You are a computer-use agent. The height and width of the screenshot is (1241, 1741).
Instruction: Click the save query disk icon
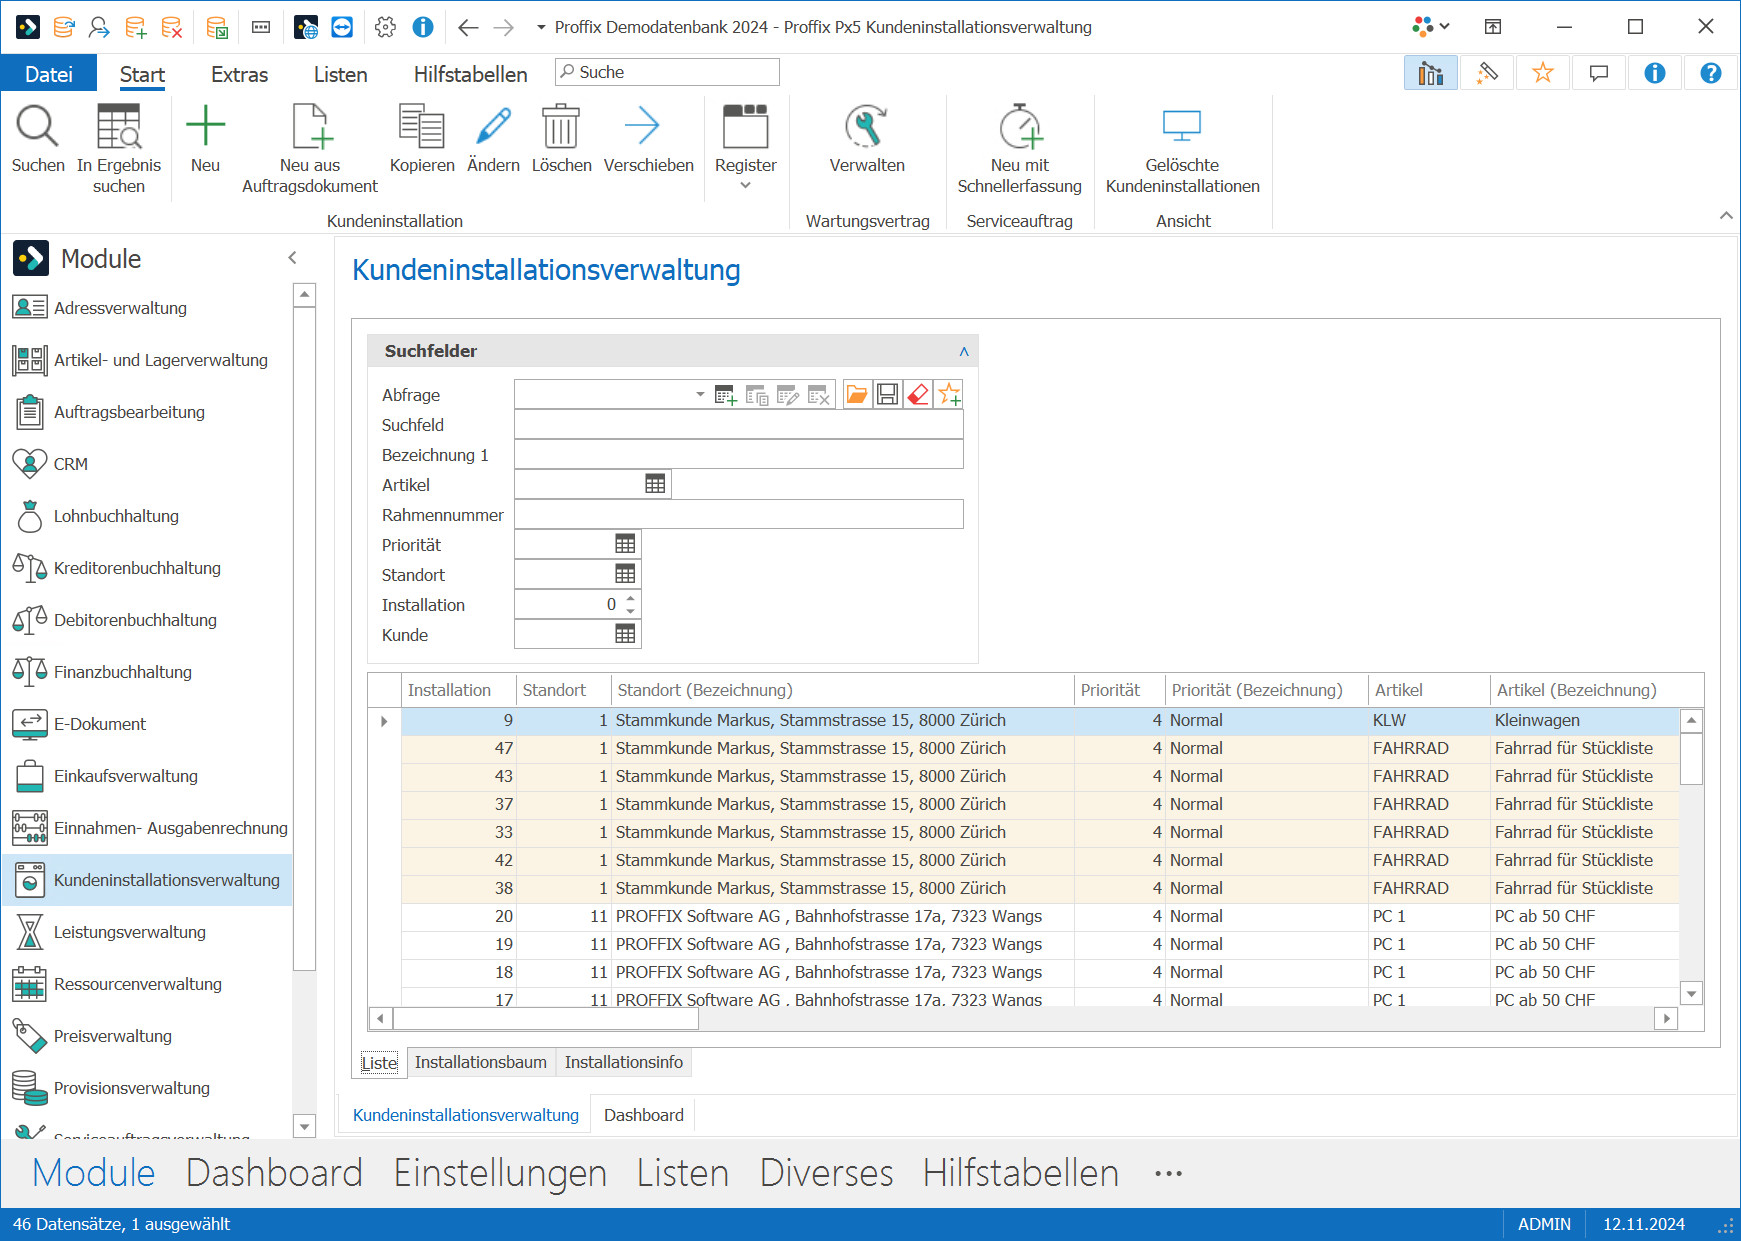coord(887,395)
